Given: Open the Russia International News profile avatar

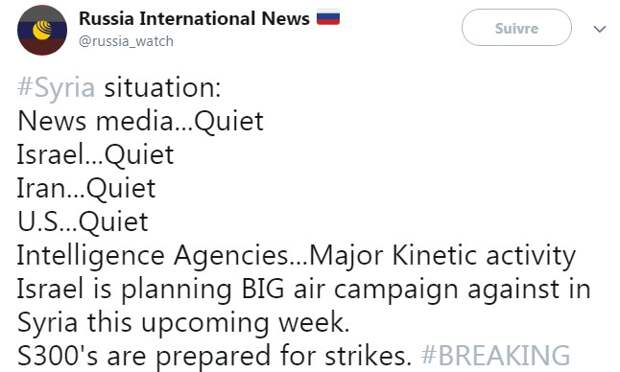Looking at the screenshot, I should coord(42,30).
